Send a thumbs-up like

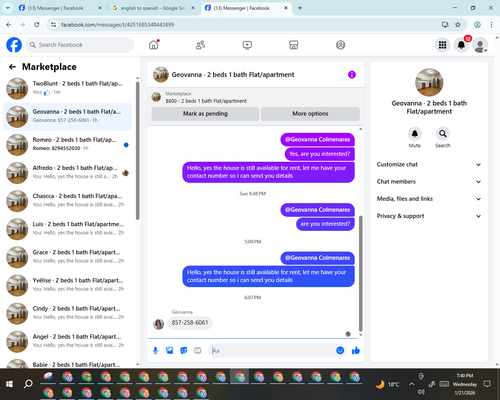coord(356,350)
